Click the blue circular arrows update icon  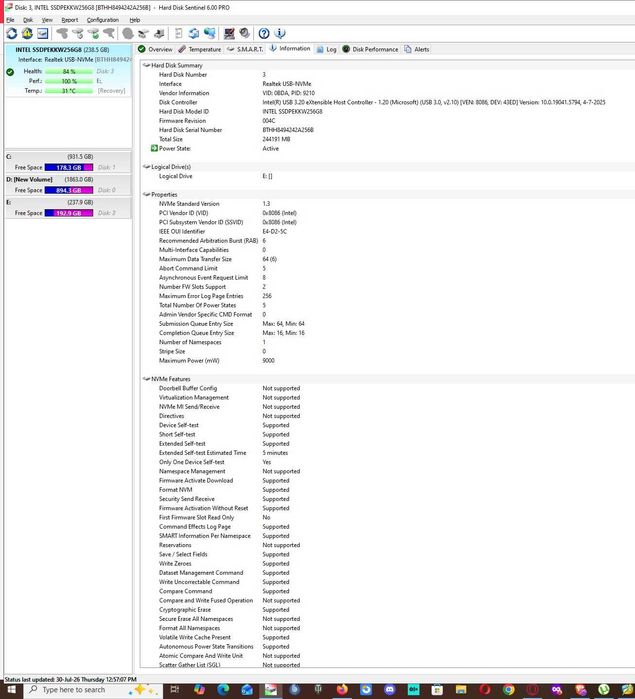click(x=194, y=33)
